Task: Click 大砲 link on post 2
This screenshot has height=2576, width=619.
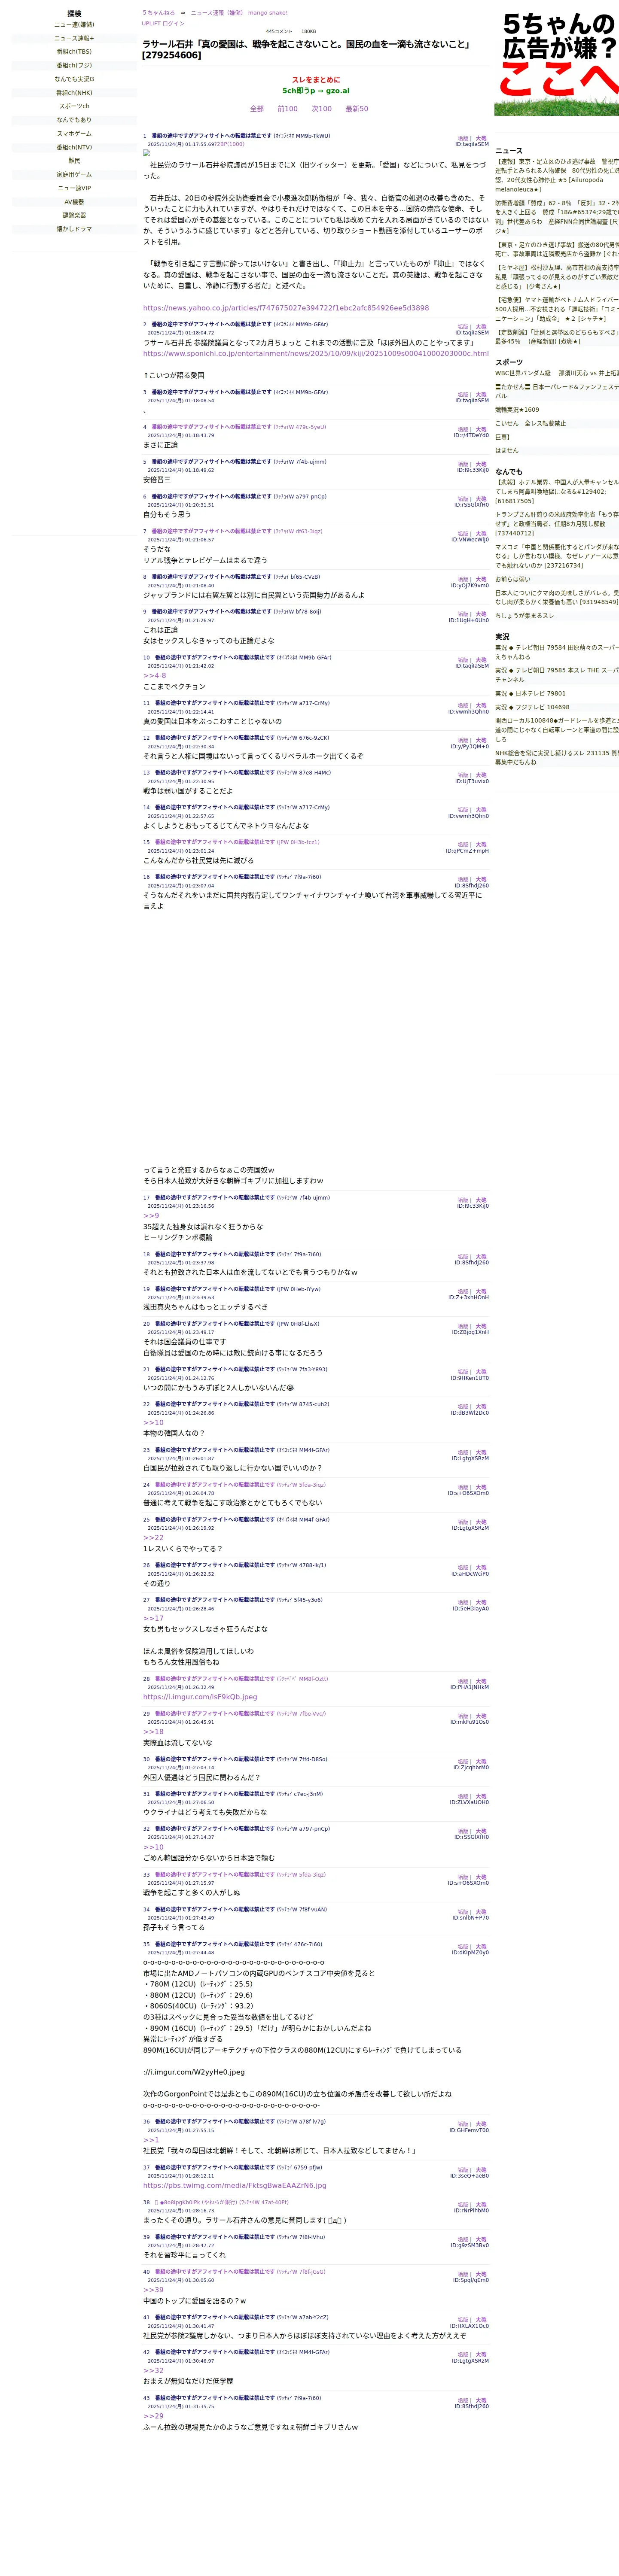Action: tap(481, 327)
